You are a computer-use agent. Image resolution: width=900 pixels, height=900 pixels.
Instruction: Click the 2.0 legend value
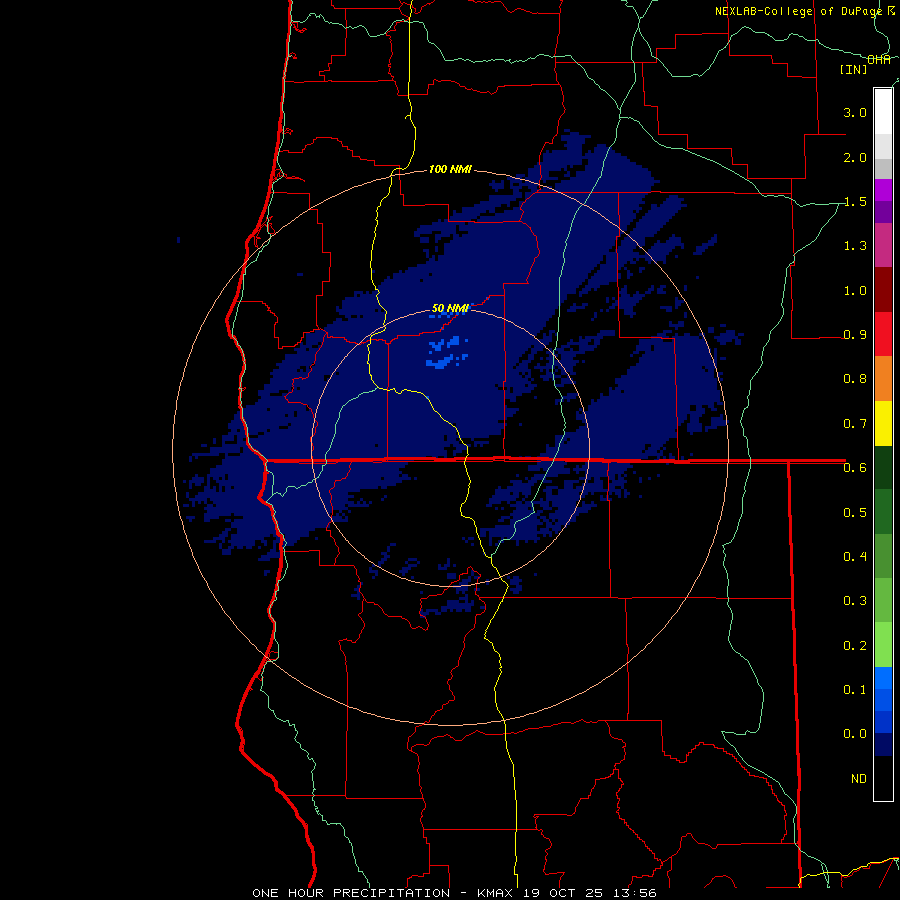(x=855, y=157)
